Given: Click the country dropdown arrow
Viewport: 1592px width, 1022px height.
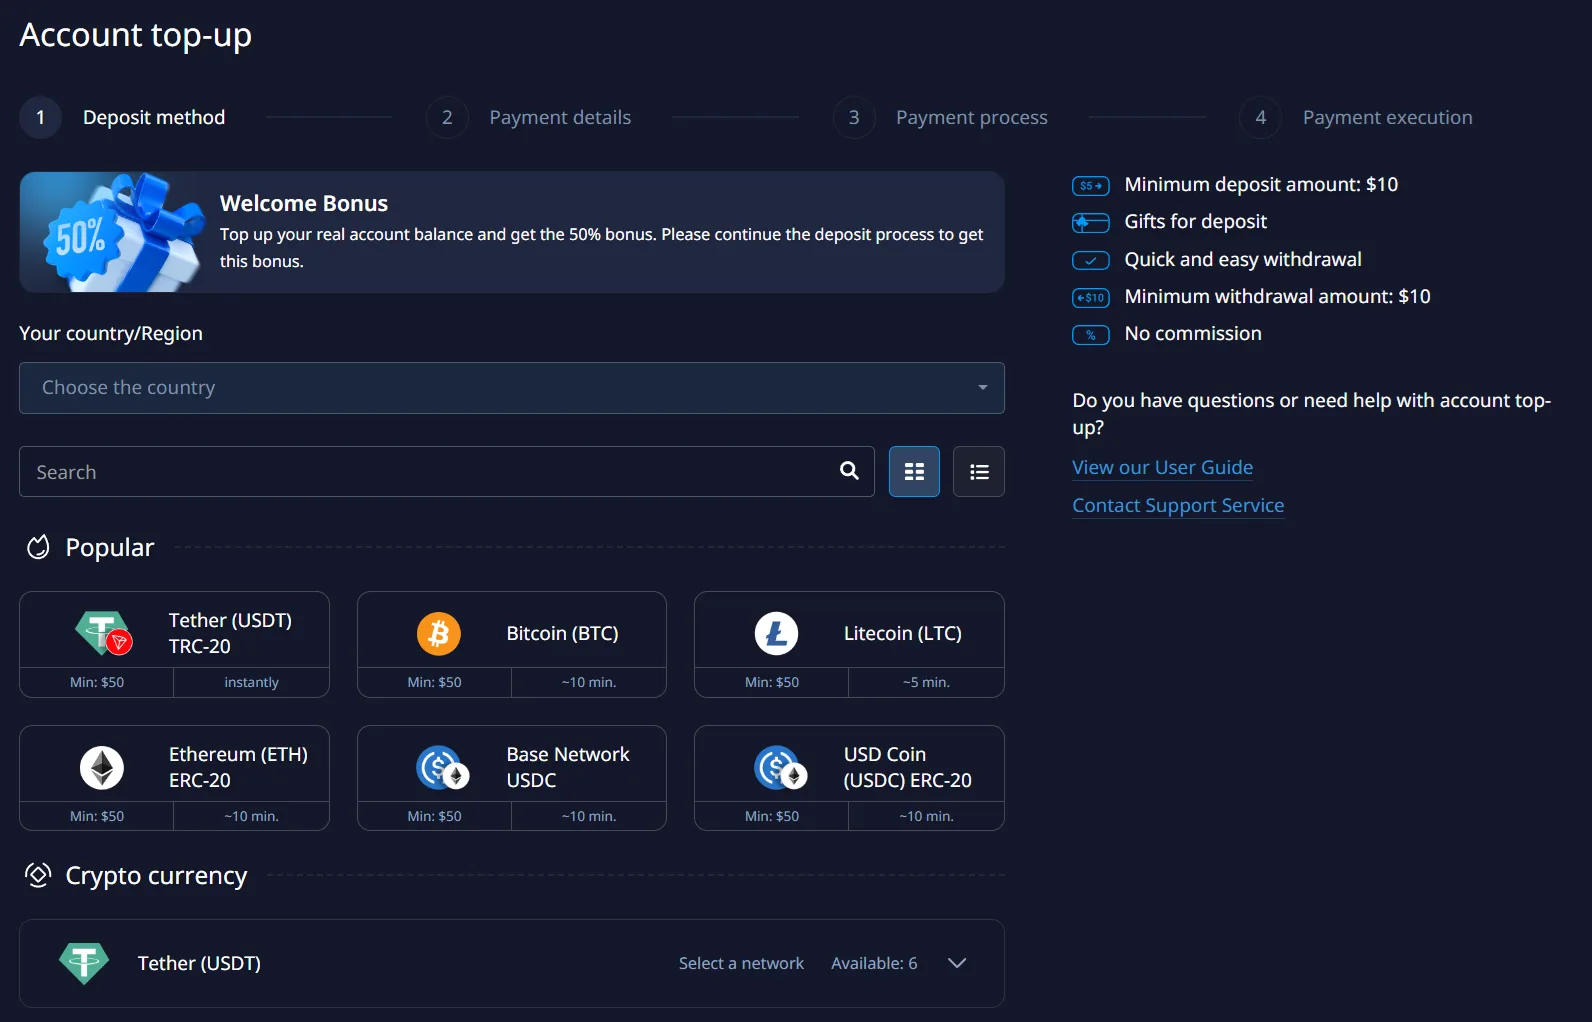Looking at the screenshot, I should (983, 388).
